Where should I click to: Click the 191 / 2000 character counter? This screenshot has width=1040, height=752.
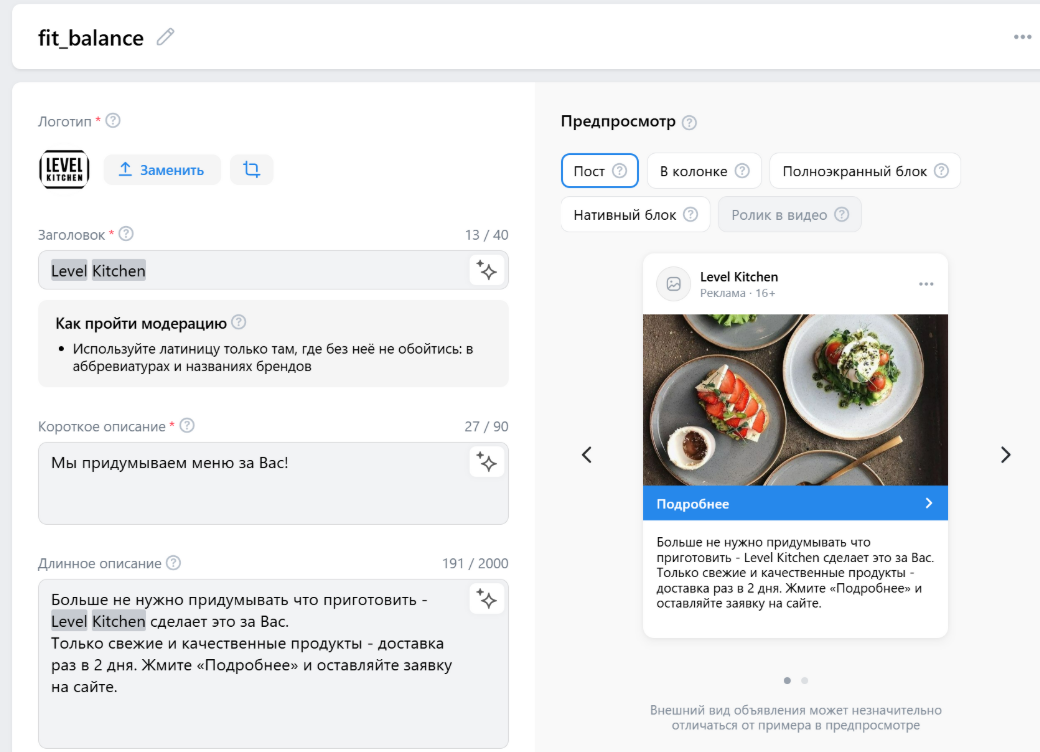point(475,564)
